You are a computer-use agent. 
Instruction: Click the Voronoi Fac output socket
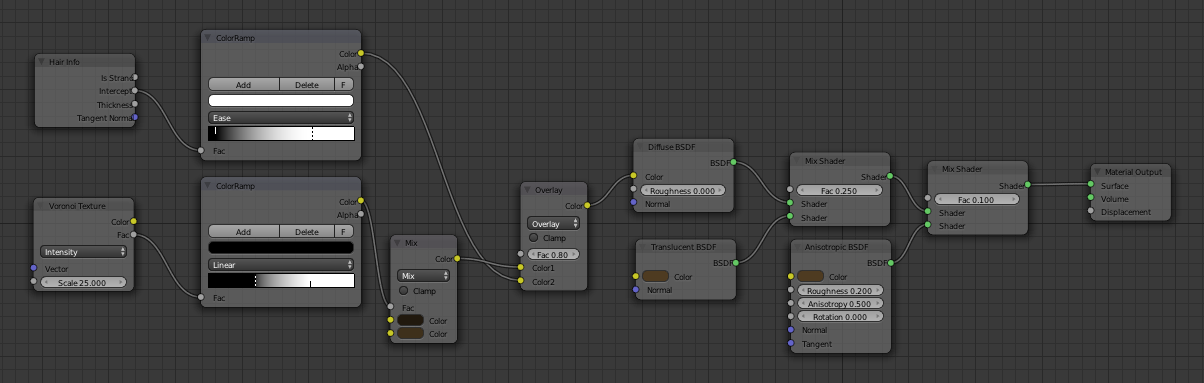coord(135,235)
